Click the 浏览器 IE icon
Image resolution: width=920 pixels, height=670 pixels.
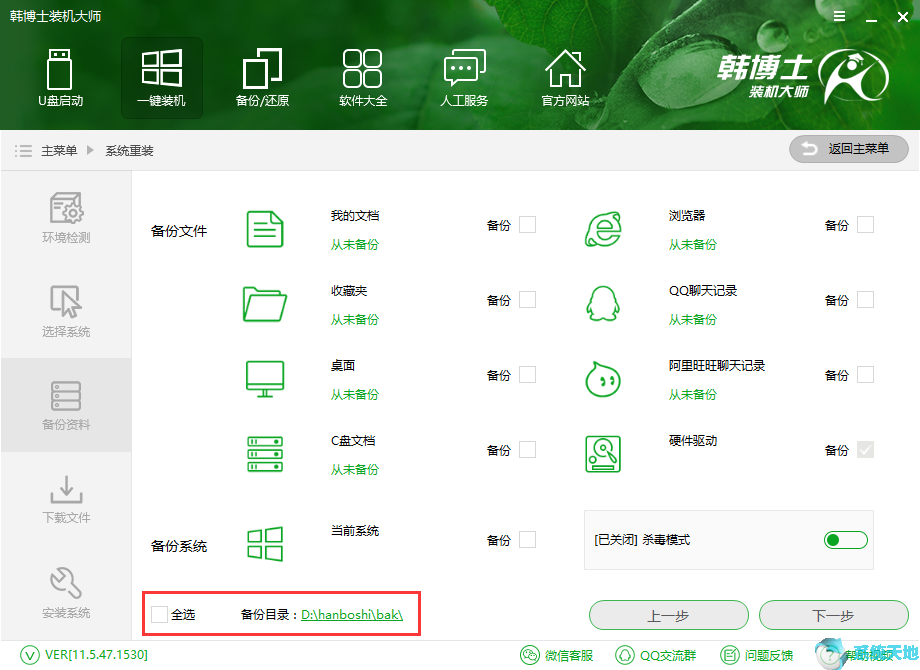click(x=603, y=229)
